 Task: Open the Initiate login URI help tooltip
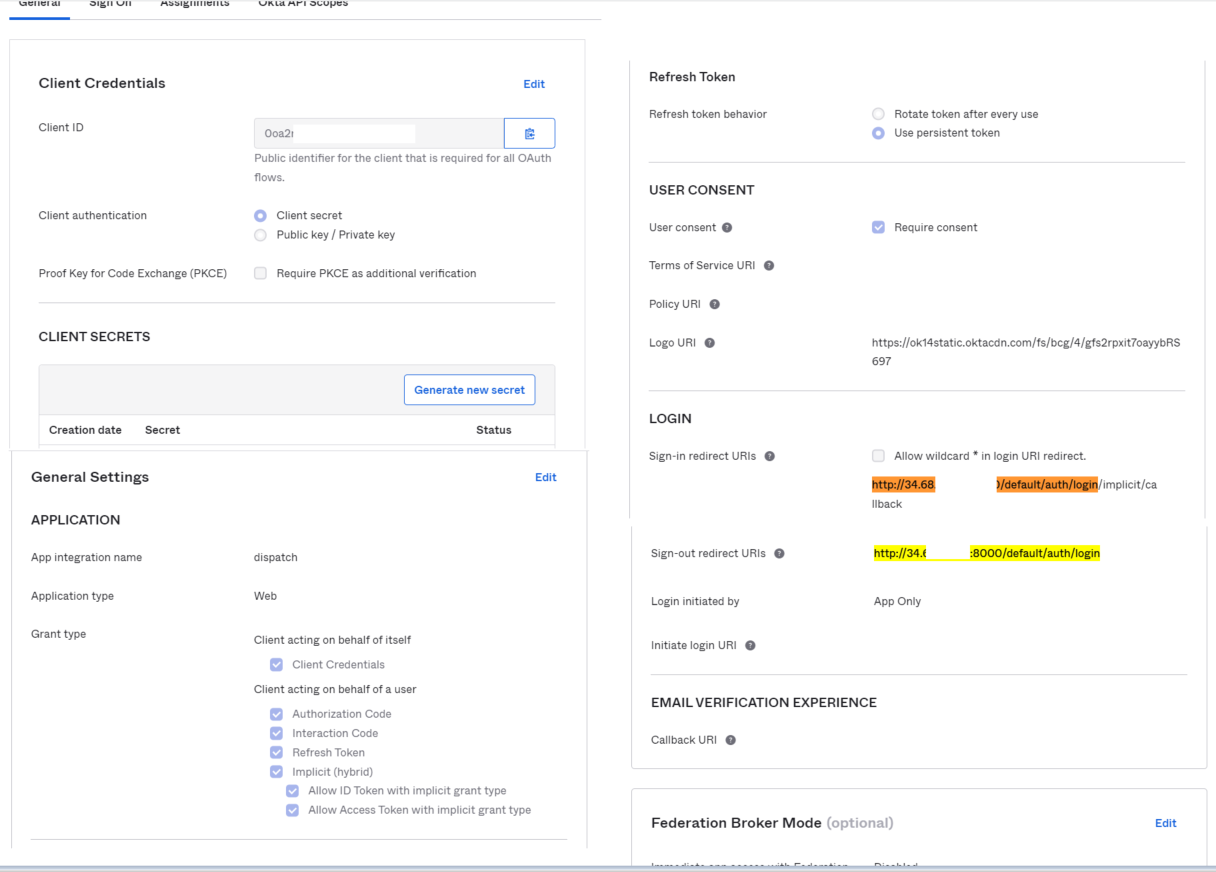[x=751, y=645]
